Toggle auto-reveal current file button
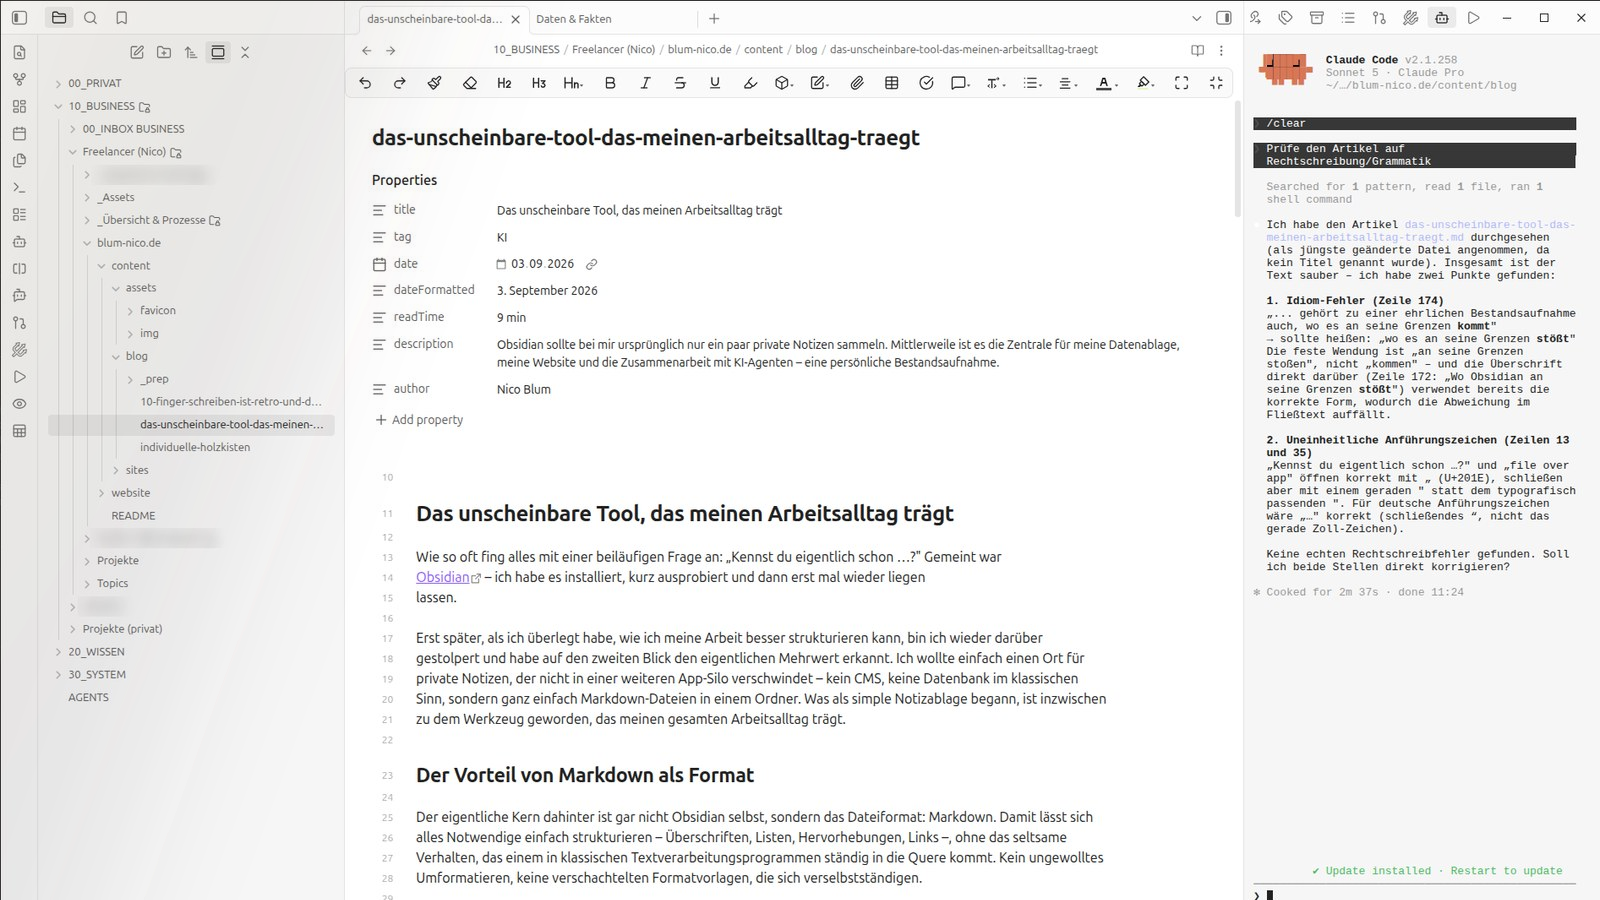Screen dimensions: 1600x900 [218, 52]
